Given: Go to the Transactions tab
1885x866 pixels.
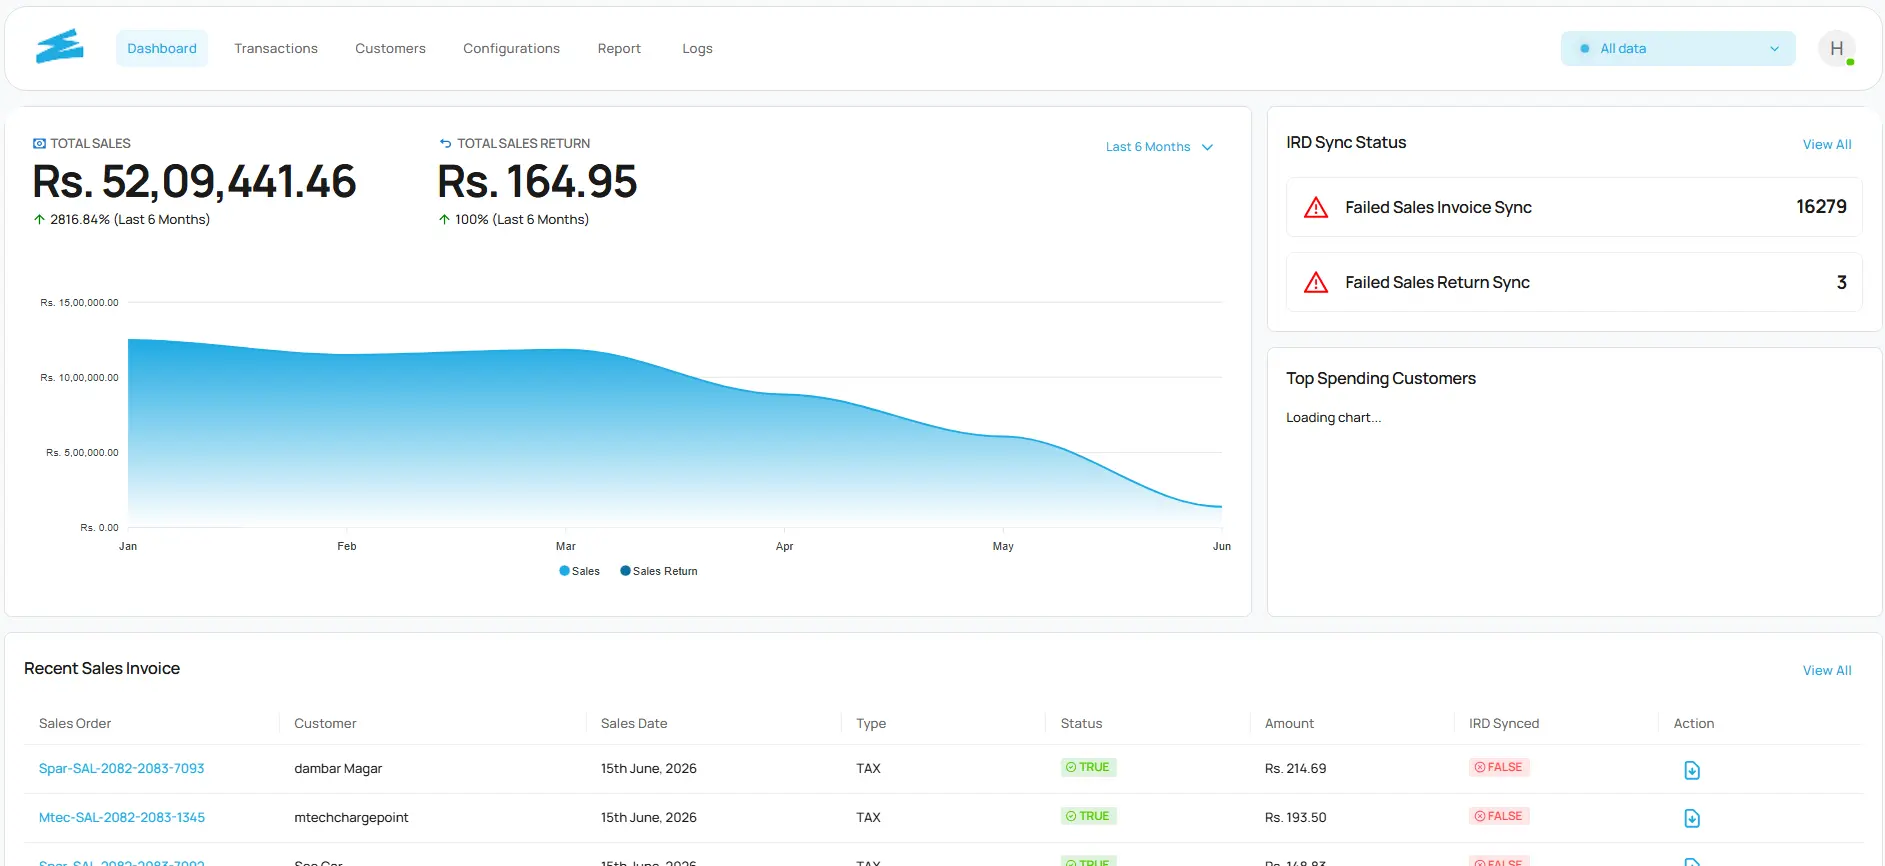Looking at the screenshot, I should point(276,48).
